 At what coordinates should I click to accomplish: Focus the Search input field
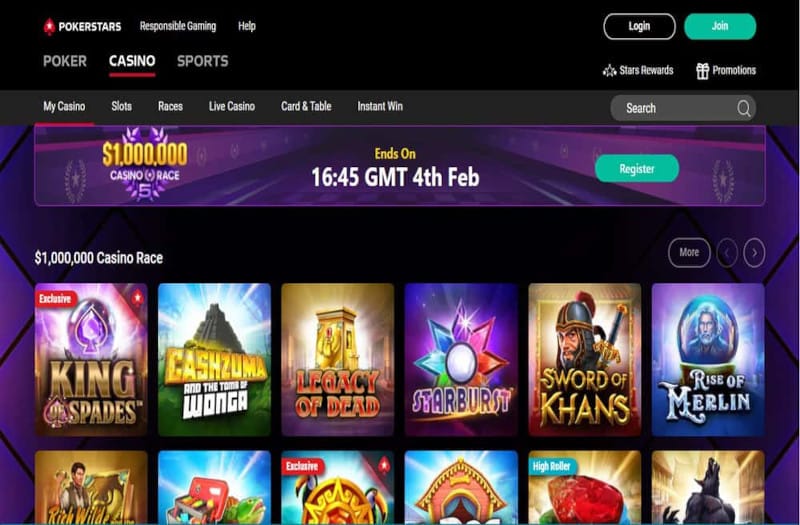683,108
